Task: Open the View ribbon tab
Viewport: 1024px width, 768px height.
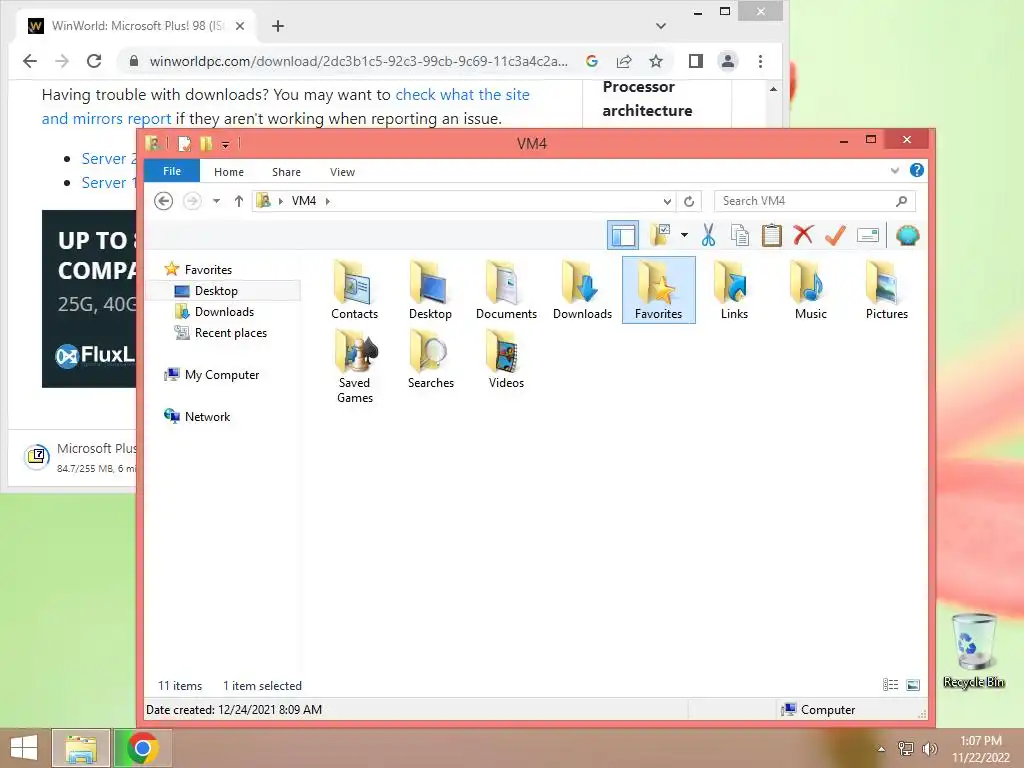Action: (342, 172)
